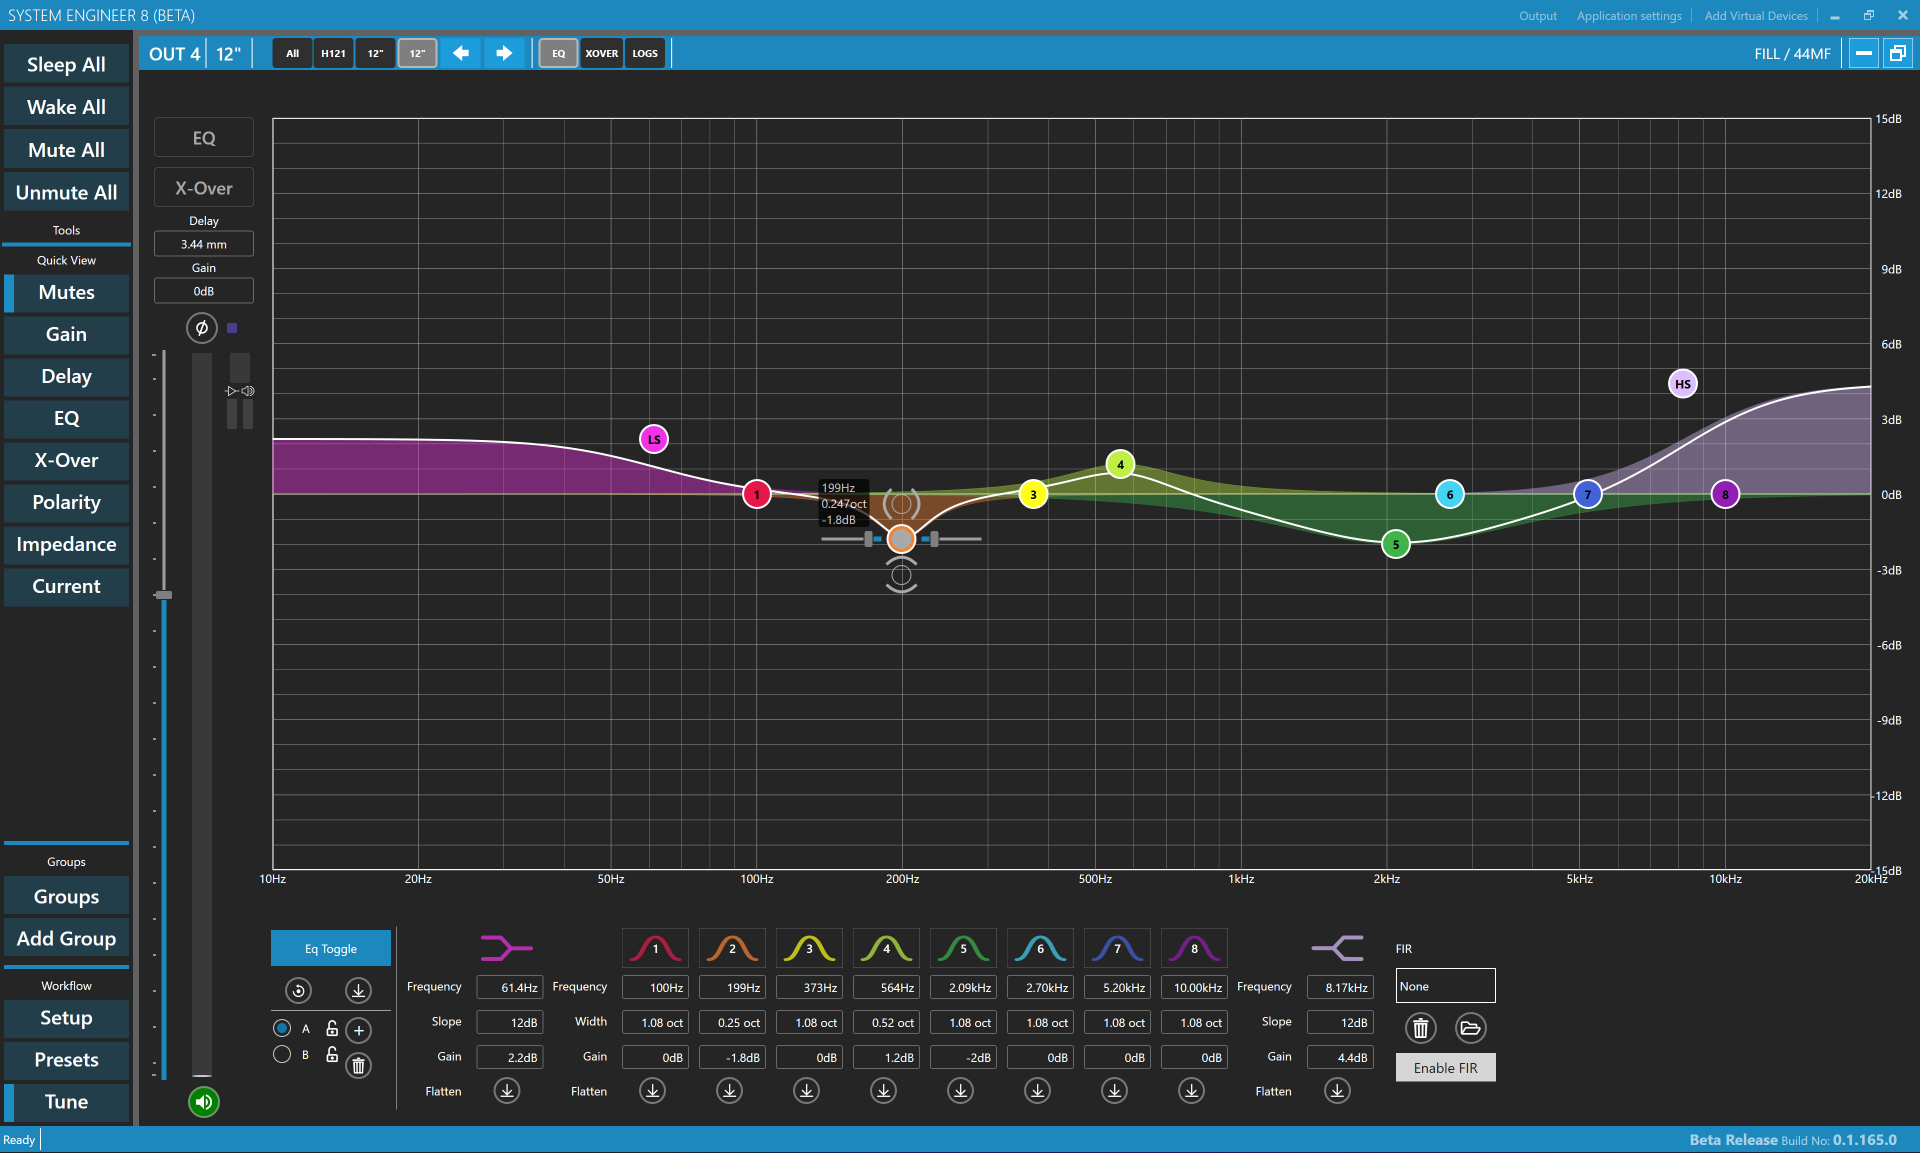This screenshot has width=1920, height=1153.
Task: Click the previous output left arrow
Action: [461, 53]
